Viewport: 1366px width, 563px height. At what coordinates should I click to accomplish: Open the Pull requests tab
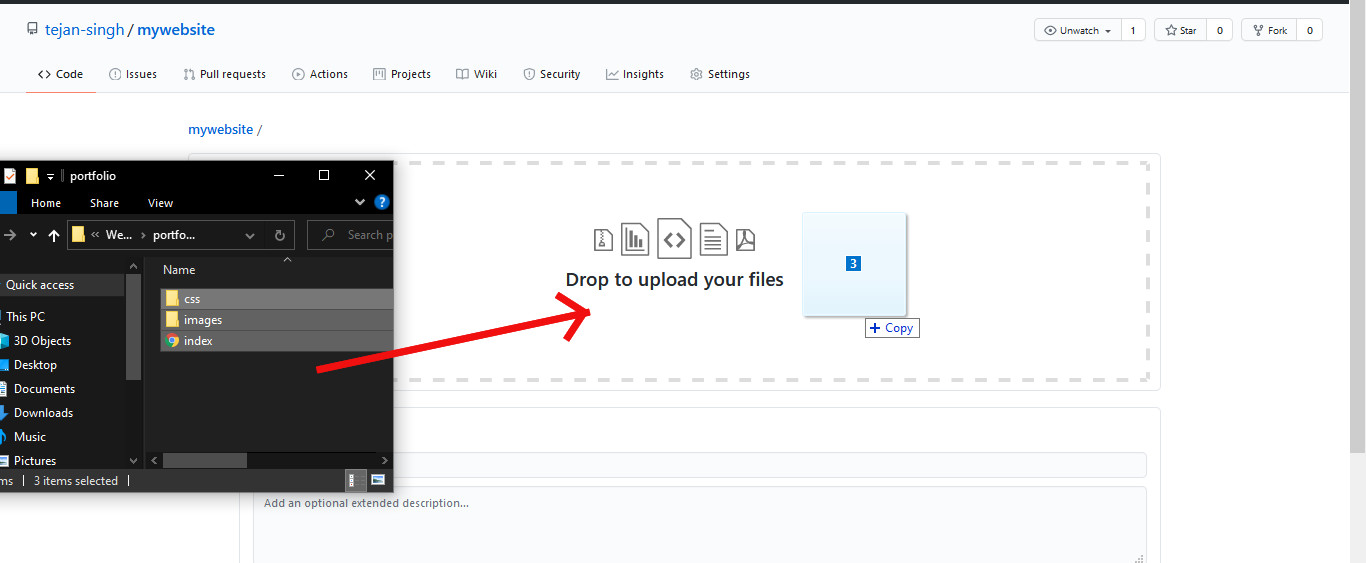pyautogui.click(x=224, y=74)
